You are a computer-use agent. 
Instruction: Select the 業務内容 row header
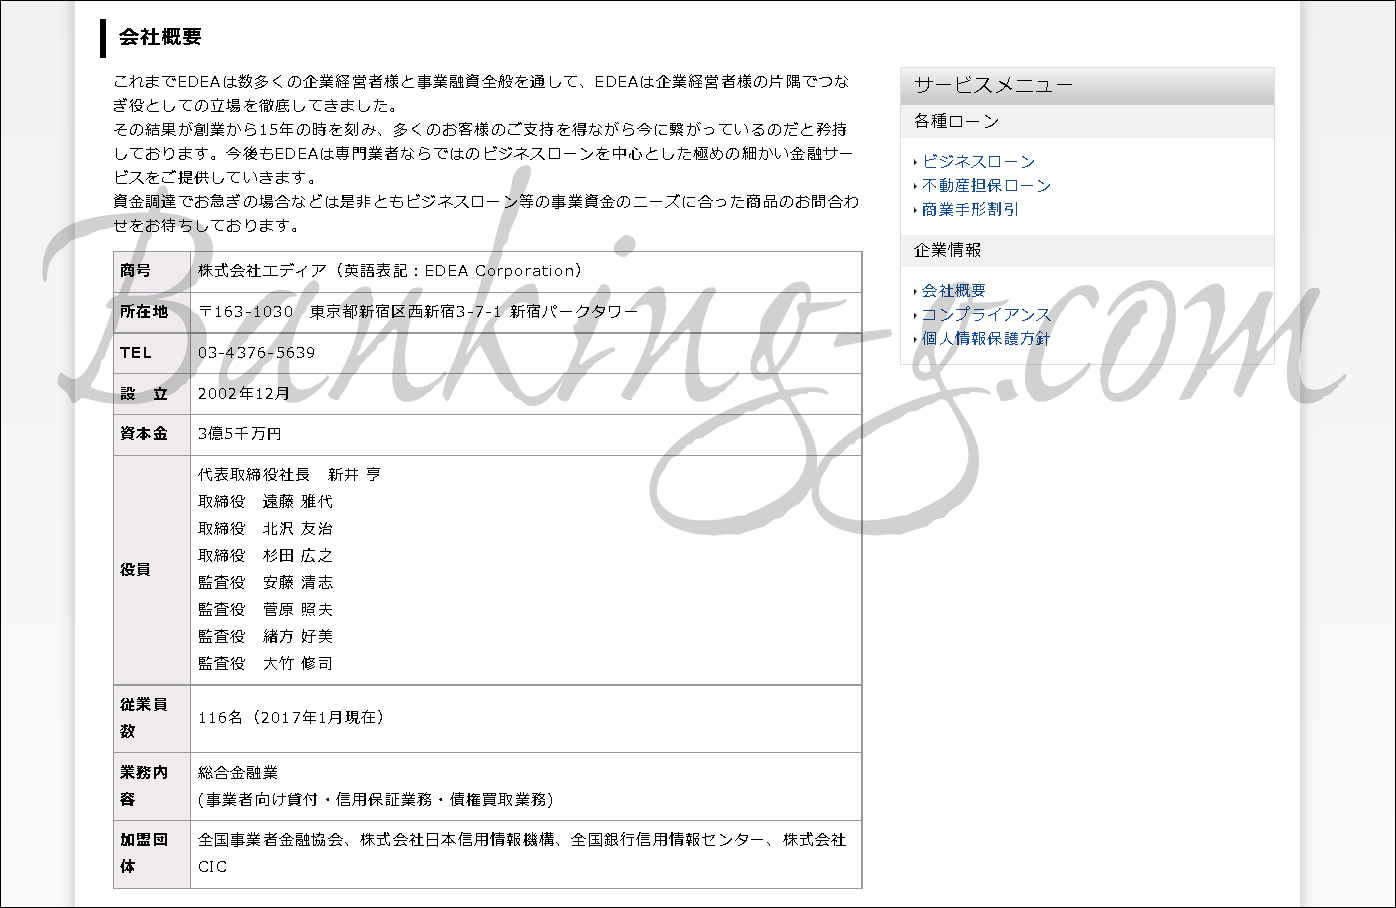click(152, 787)
